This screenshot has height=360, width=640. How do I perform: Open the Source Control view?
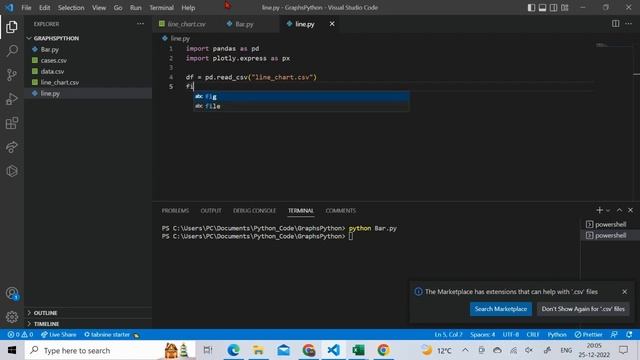point(12,75)
